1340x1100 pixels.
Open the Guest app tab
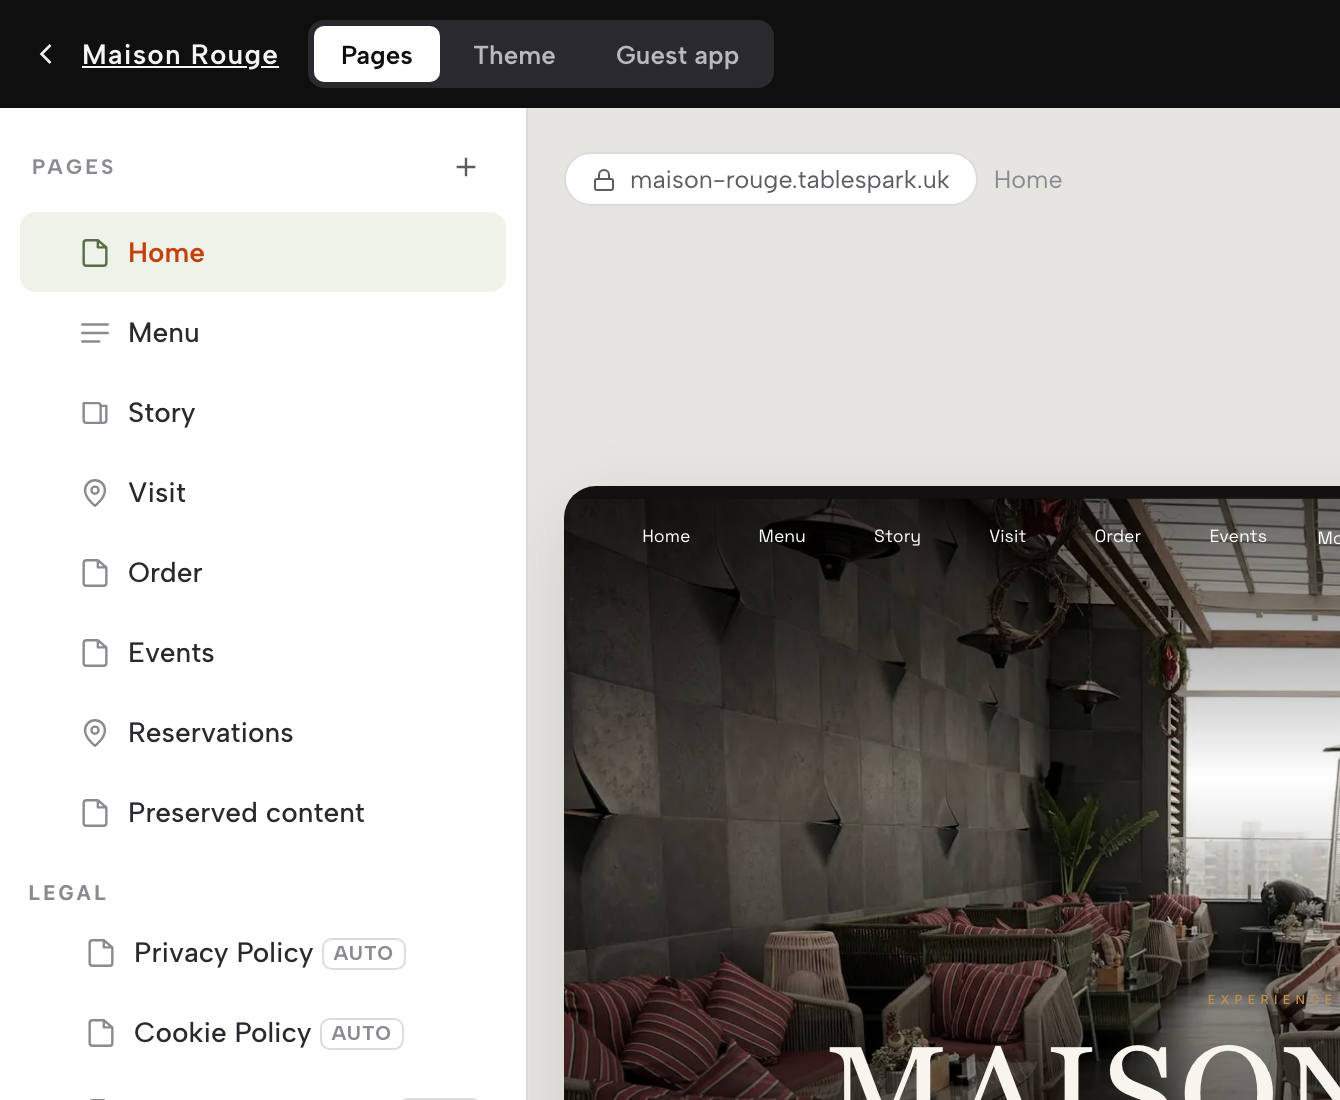coord(677,54)
